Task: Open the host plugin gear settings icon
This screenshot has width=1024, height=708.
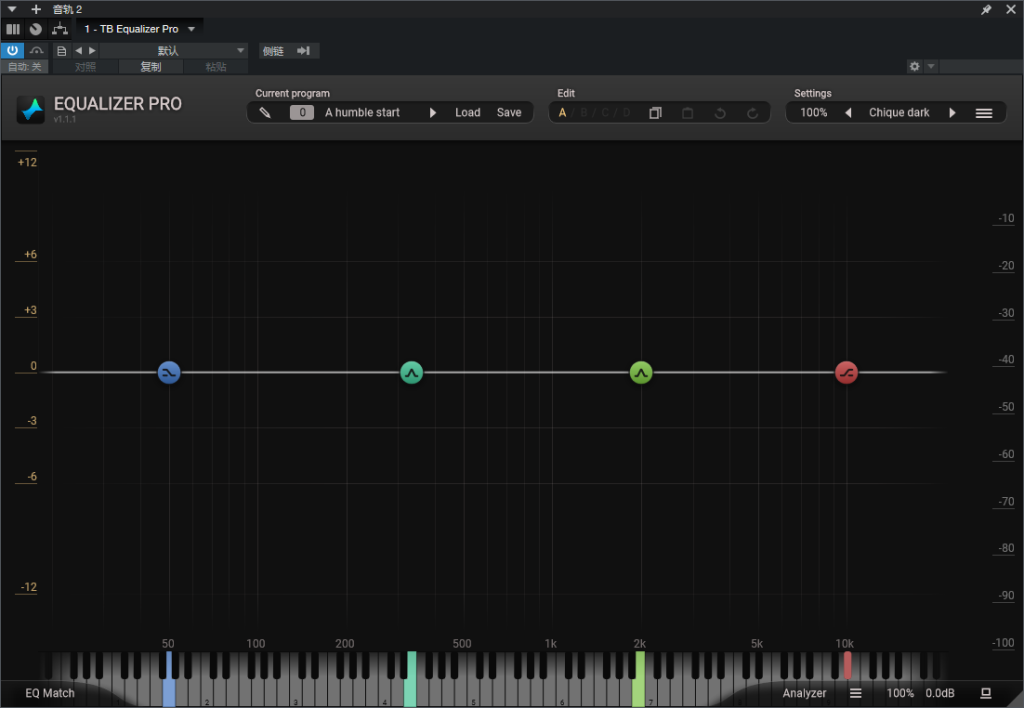Action: coord(914,66)
